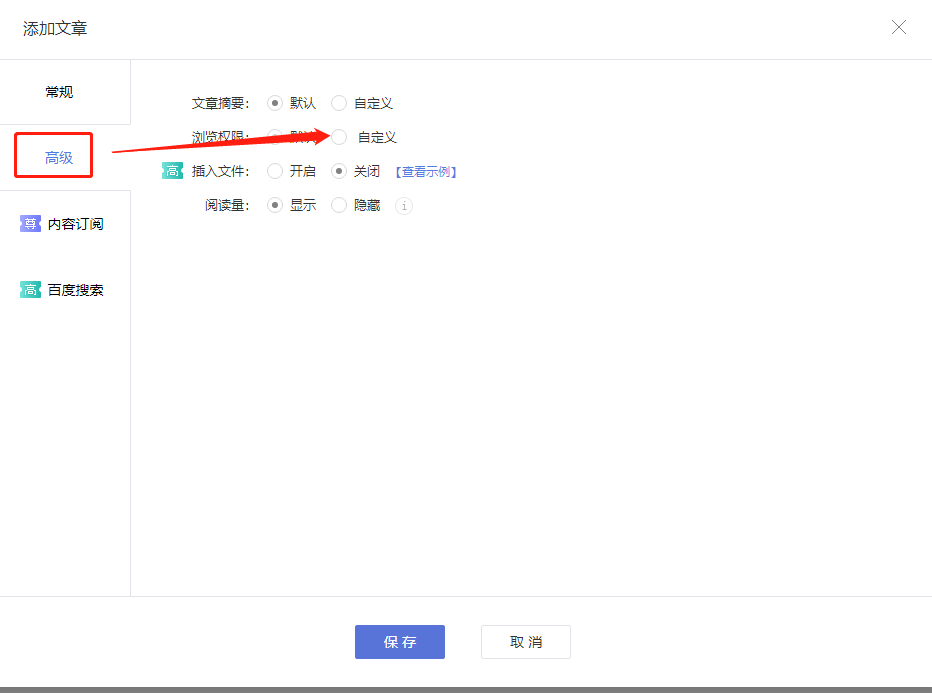
Task: Click the 添加文章 dialog title
Action: pos(55,29)
